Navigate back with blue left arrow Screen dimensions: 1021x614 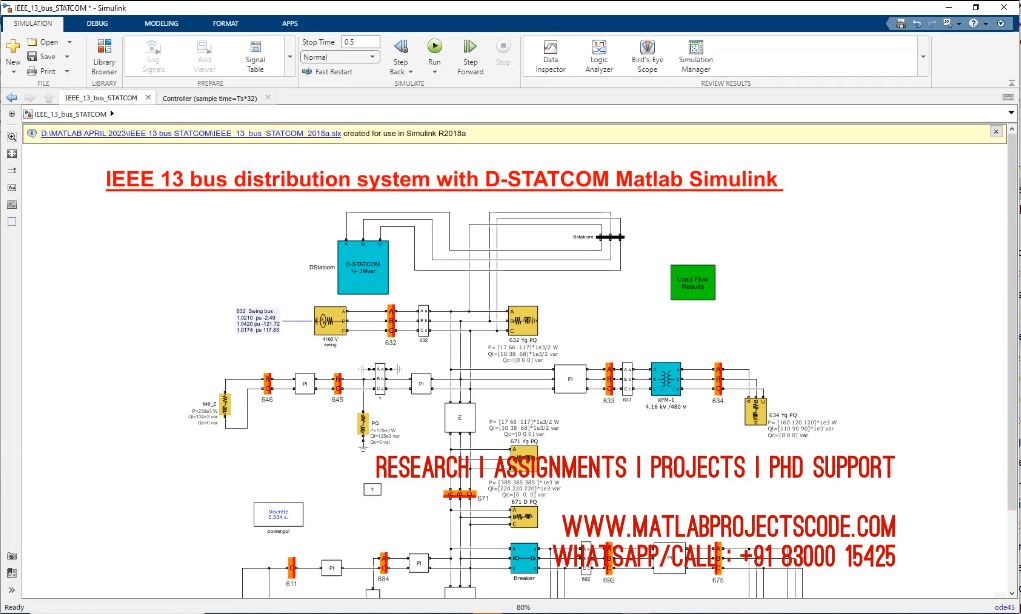(x=11, y=98)
